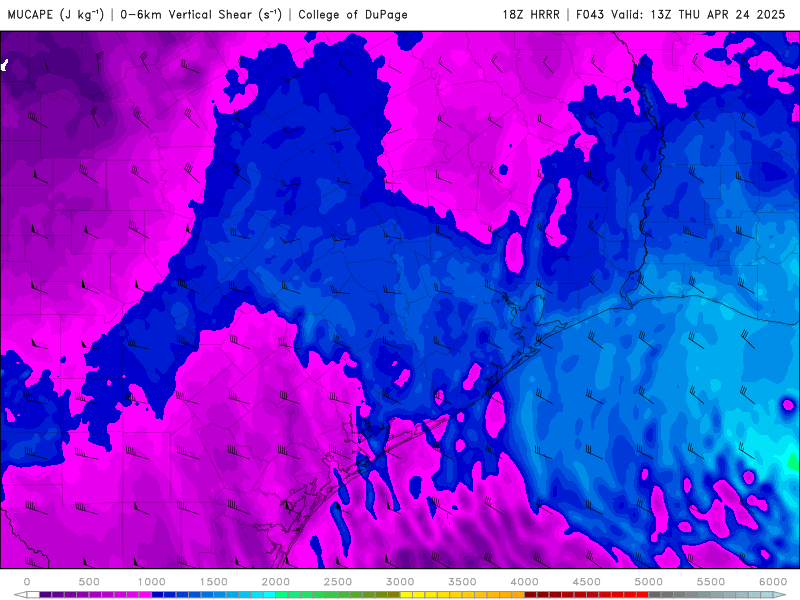Click the 0-6km Vertical Shear label
Image resolution: width=800 pixels, height=600 pixels.
[x=201, y=14]
